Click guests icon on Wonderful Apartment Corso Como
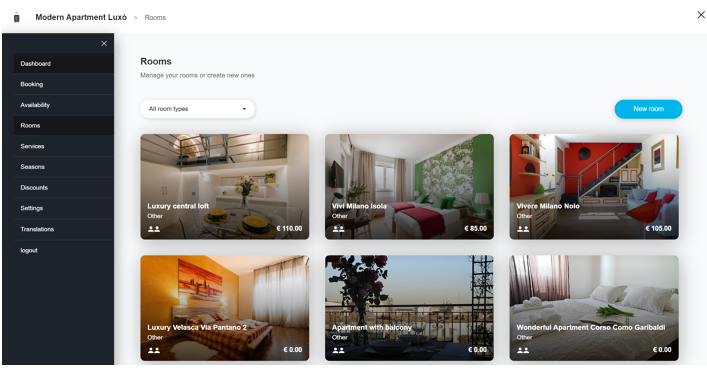707x377 pixels. point(523,350)
